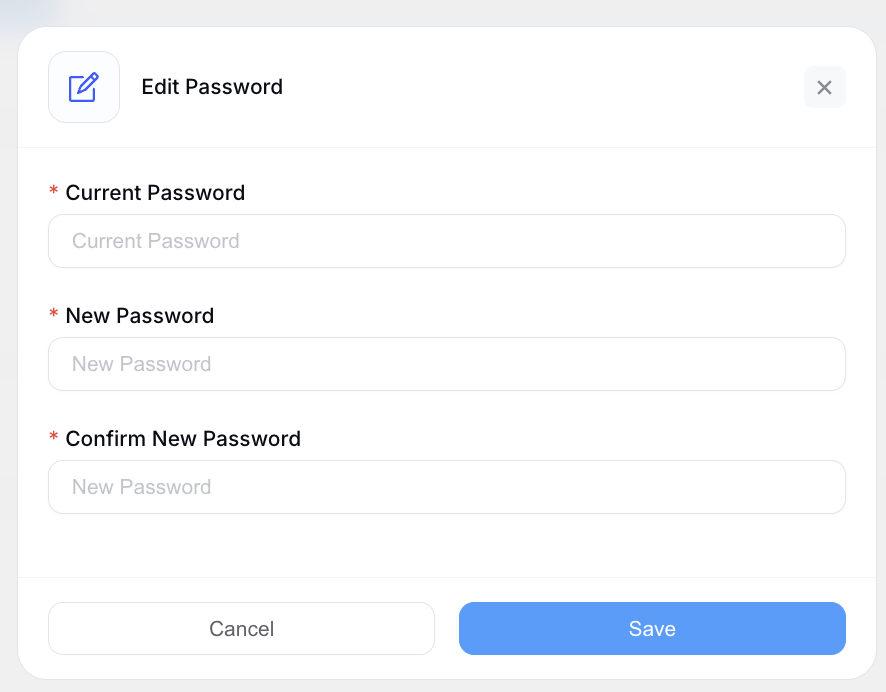
Task: Click the Edit Password dialog title
Action: click(212, 87)
